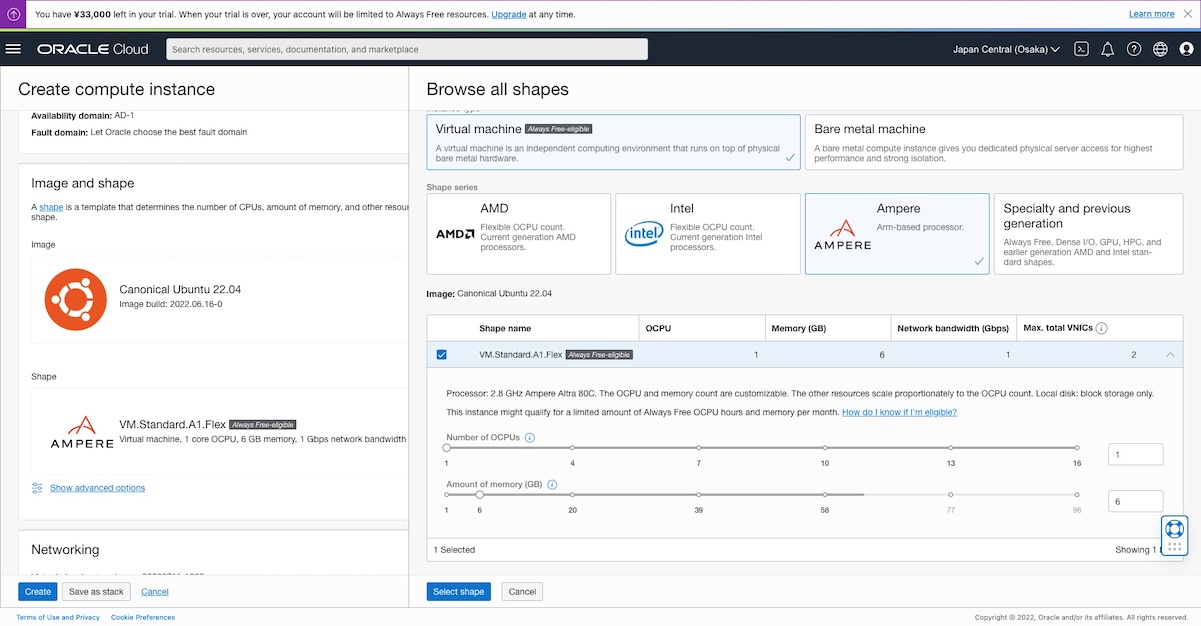Screen dimensions: 1201x626
Task: Click the info icon beside Number of OCPUs
Action: click(x=530, y=438)
